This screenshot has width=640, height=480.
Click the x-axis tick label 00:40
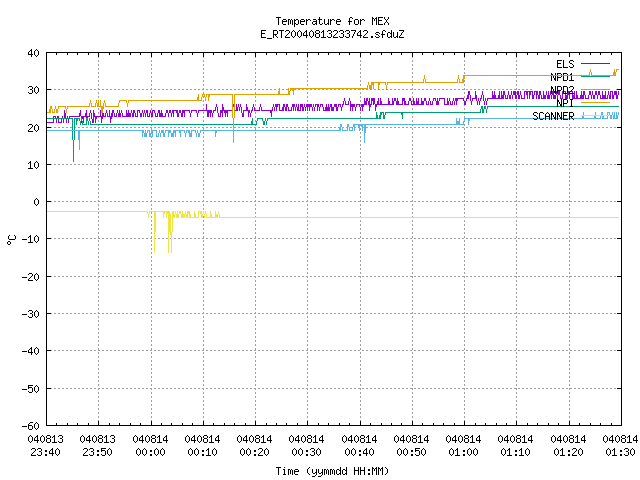[x=359, y=452]
